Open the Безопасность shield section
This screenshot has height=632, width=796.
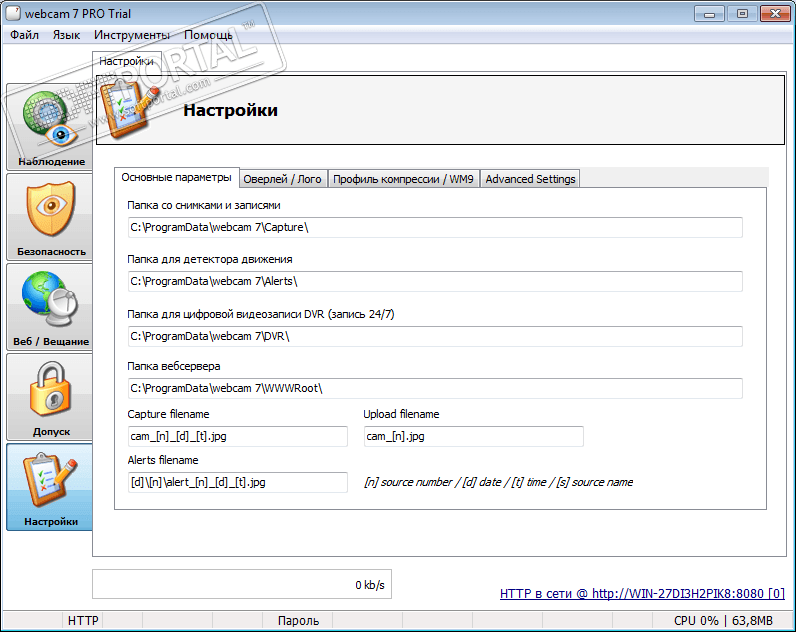pos(50,217)
